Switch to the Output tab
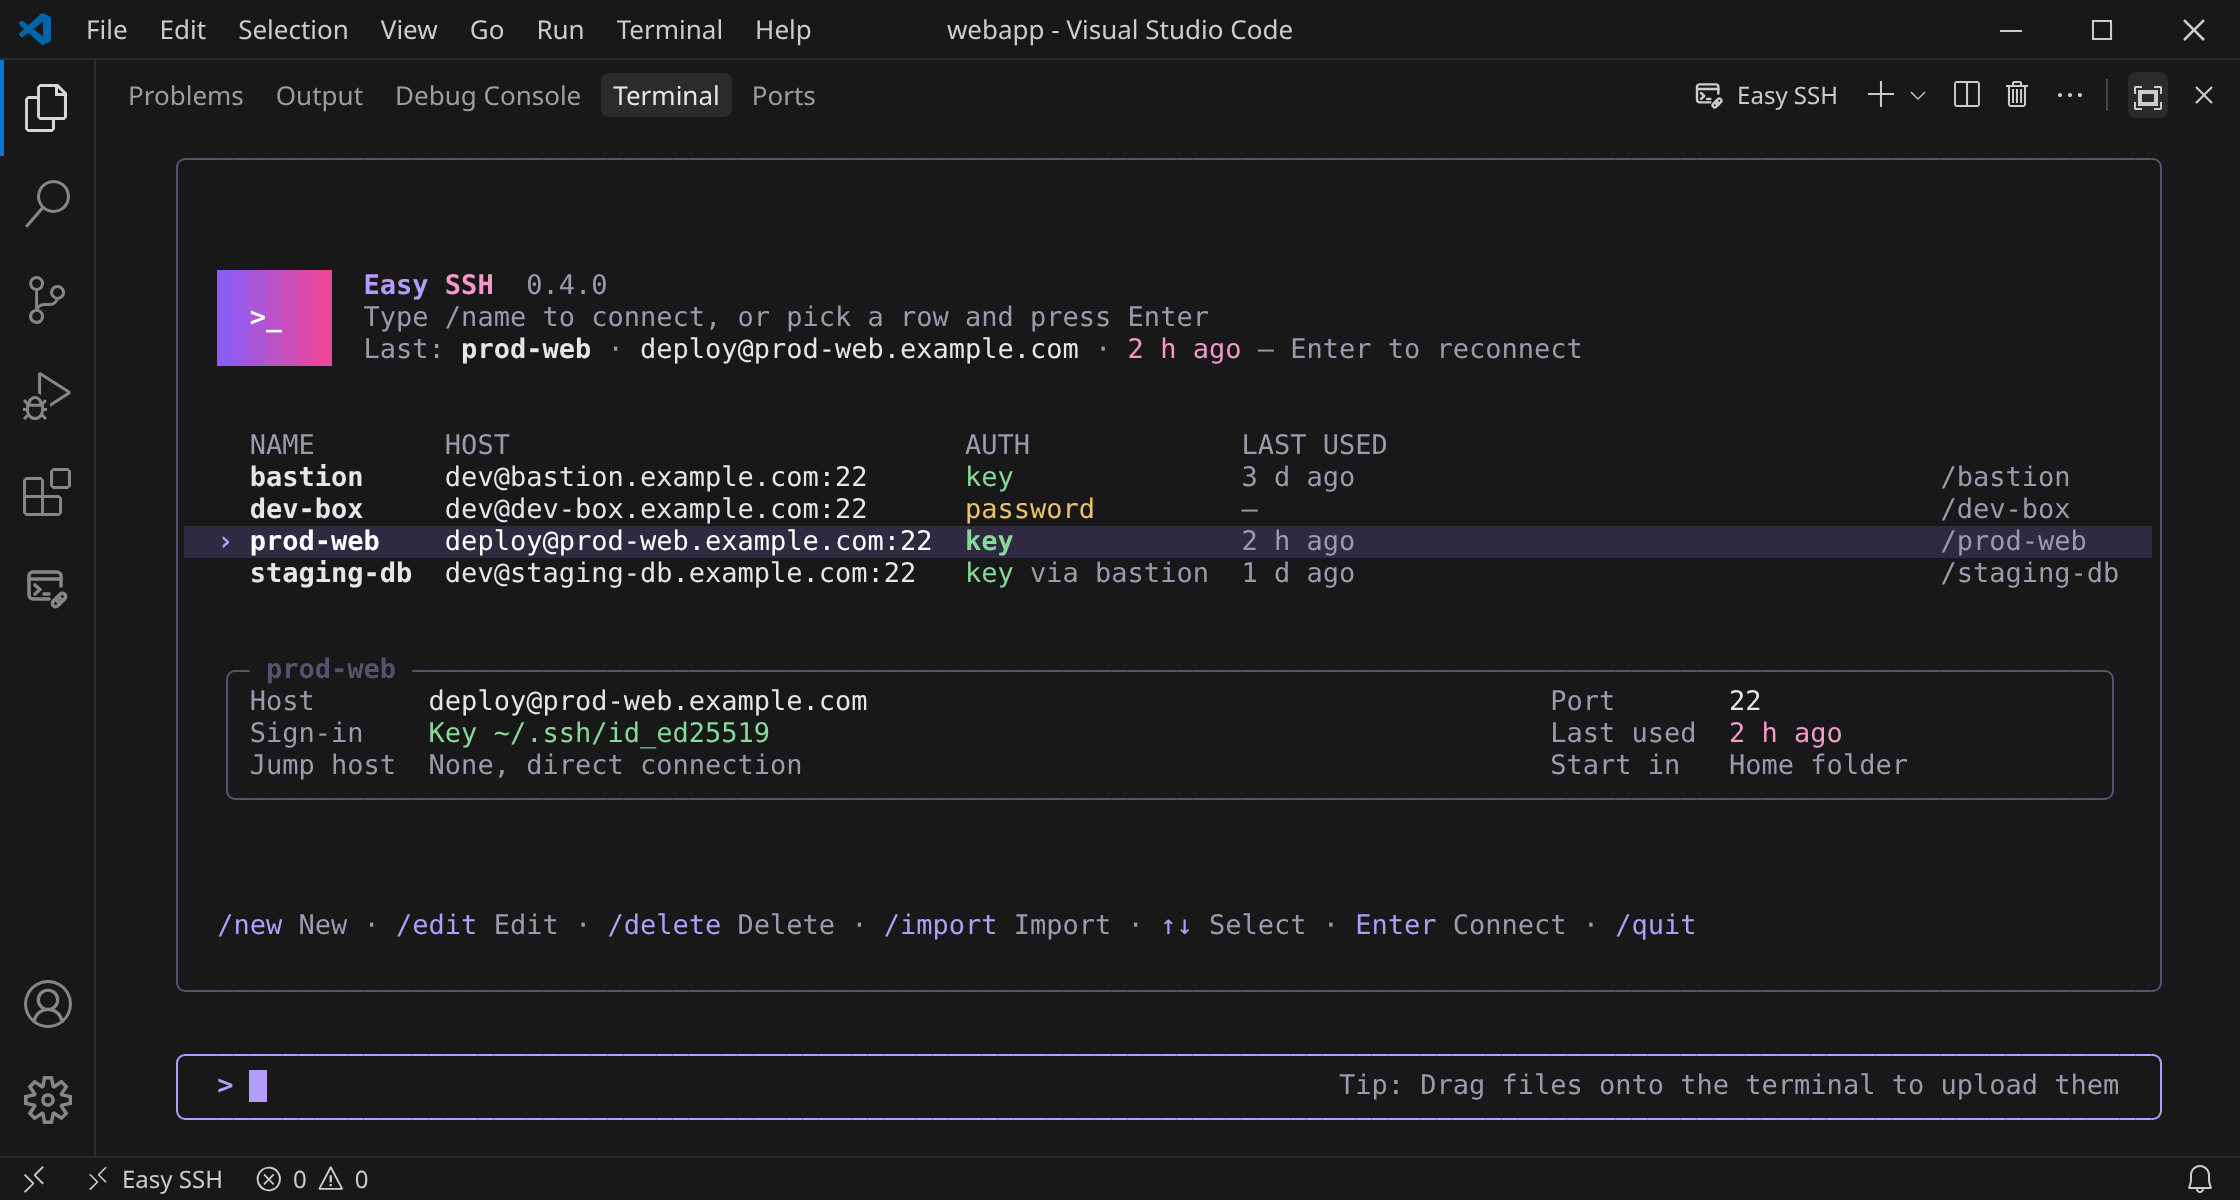The image size is (2240, 1200). [x=319, y=95]
